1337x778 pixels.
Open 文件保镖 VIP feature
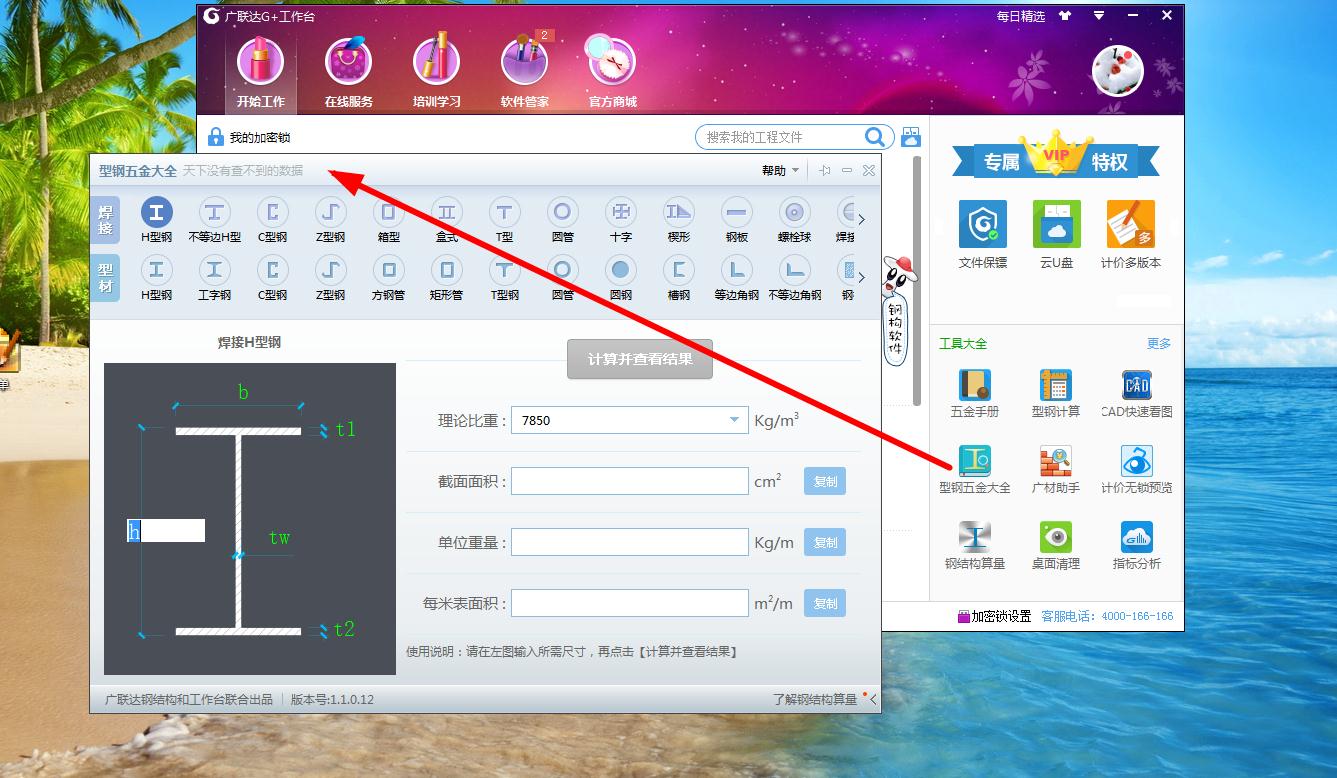(x=982, y=234)
